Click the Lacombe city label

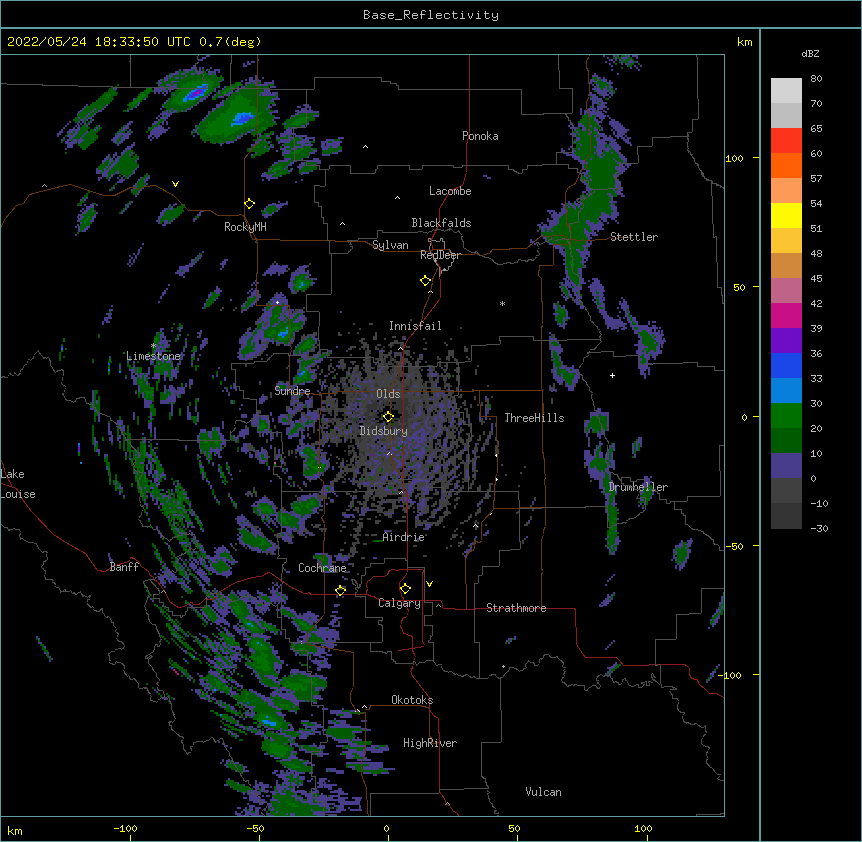point(450,191)
